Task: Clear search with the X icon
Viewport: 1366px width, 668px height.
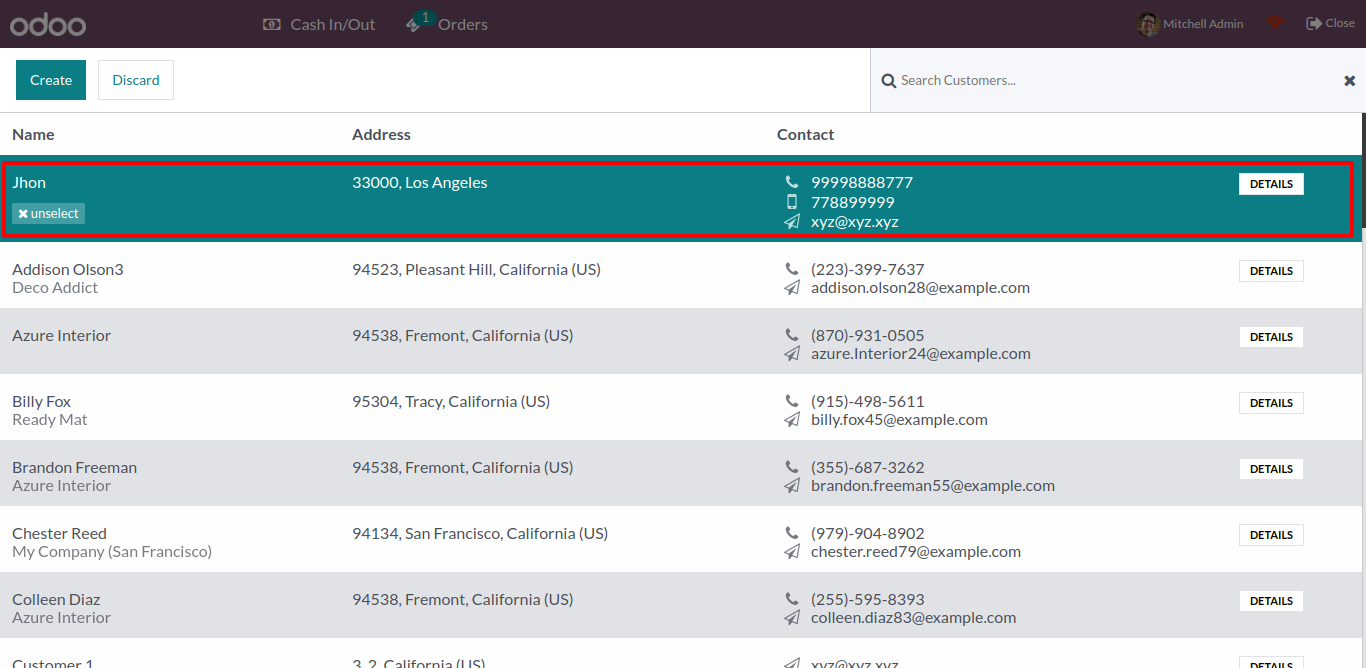Action: pyautogui.click(x=1349, y=81)
